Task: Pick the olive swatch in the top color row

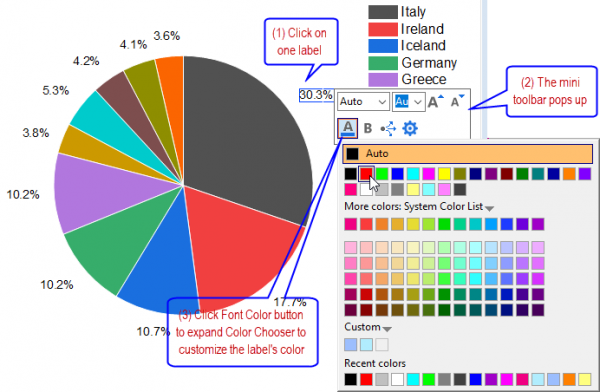Action: [460, 174]
